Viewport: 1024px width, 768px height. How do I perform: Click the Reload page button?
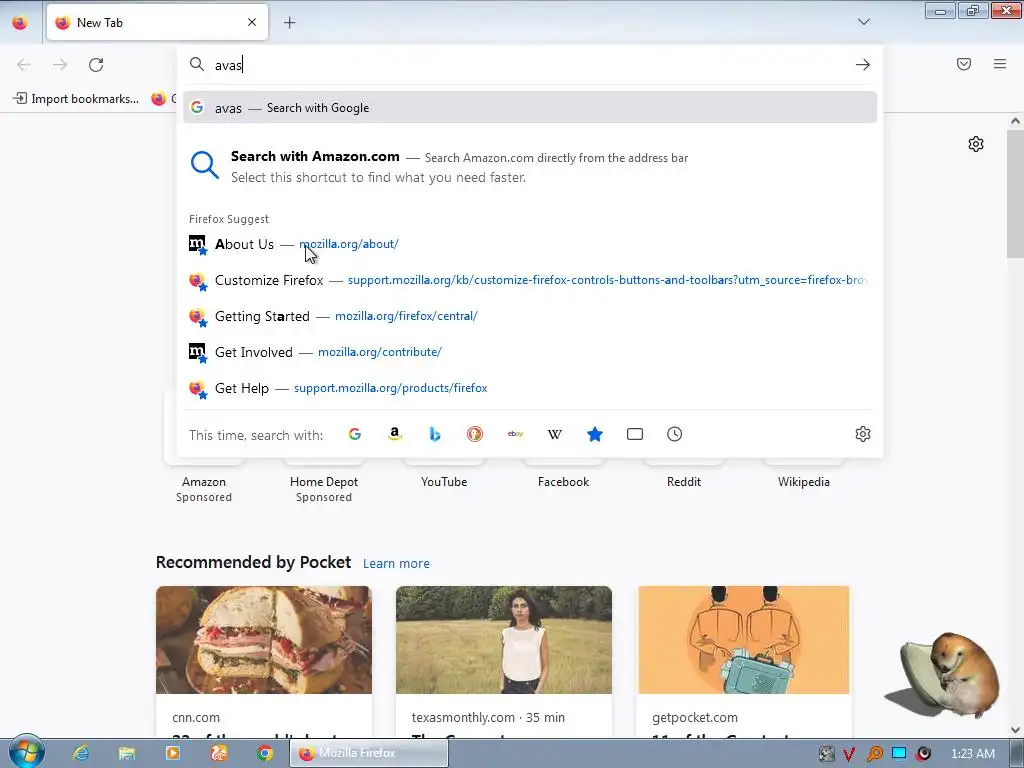coord(96,65)
